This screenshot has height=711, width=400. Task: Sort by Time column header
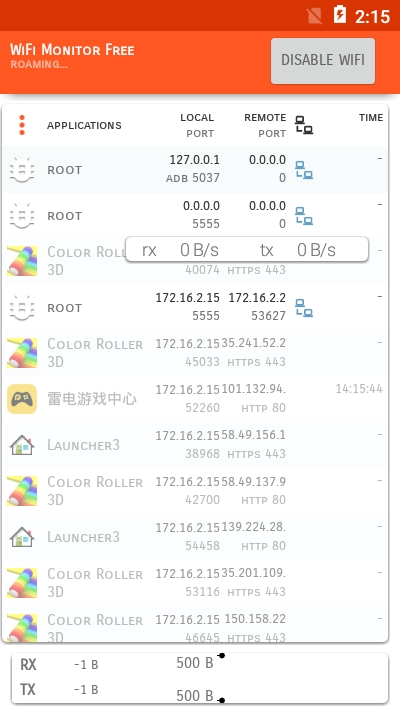(x=371, y=118)
